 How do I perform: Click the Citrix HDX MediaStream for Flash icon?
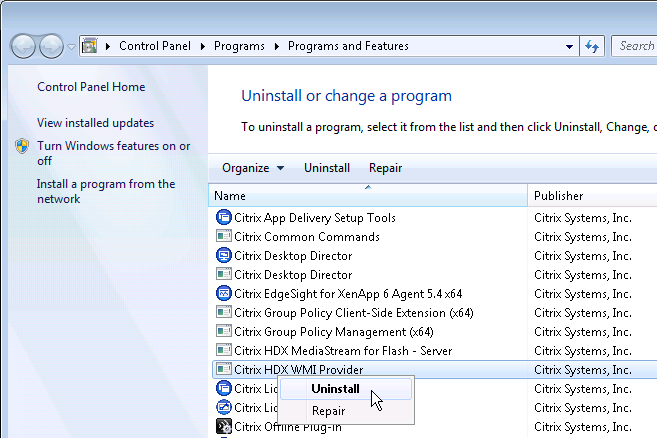224,350
